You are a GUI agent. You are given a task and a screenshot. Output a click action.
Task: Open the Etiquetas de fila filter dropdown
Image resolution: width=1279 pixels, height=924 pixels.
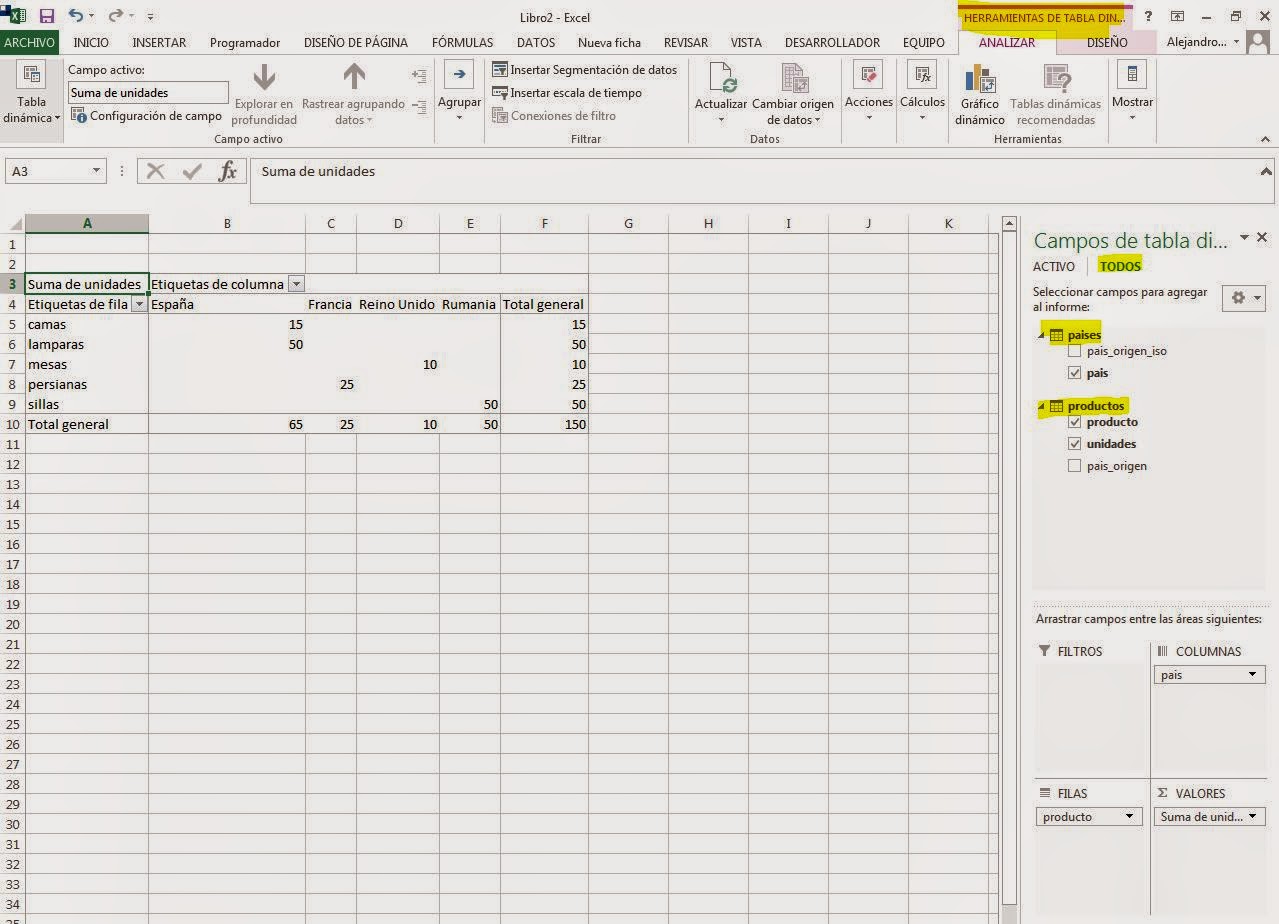[x=139, y=304]
